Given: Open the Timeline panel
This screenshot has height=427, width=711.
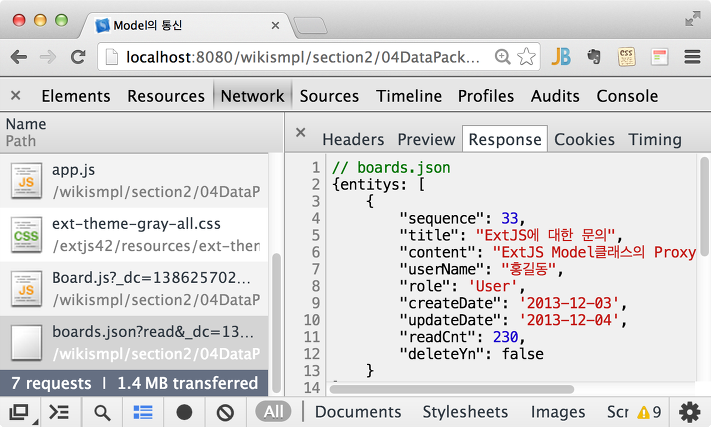Looking at the screenshot, I should (409, 96).
